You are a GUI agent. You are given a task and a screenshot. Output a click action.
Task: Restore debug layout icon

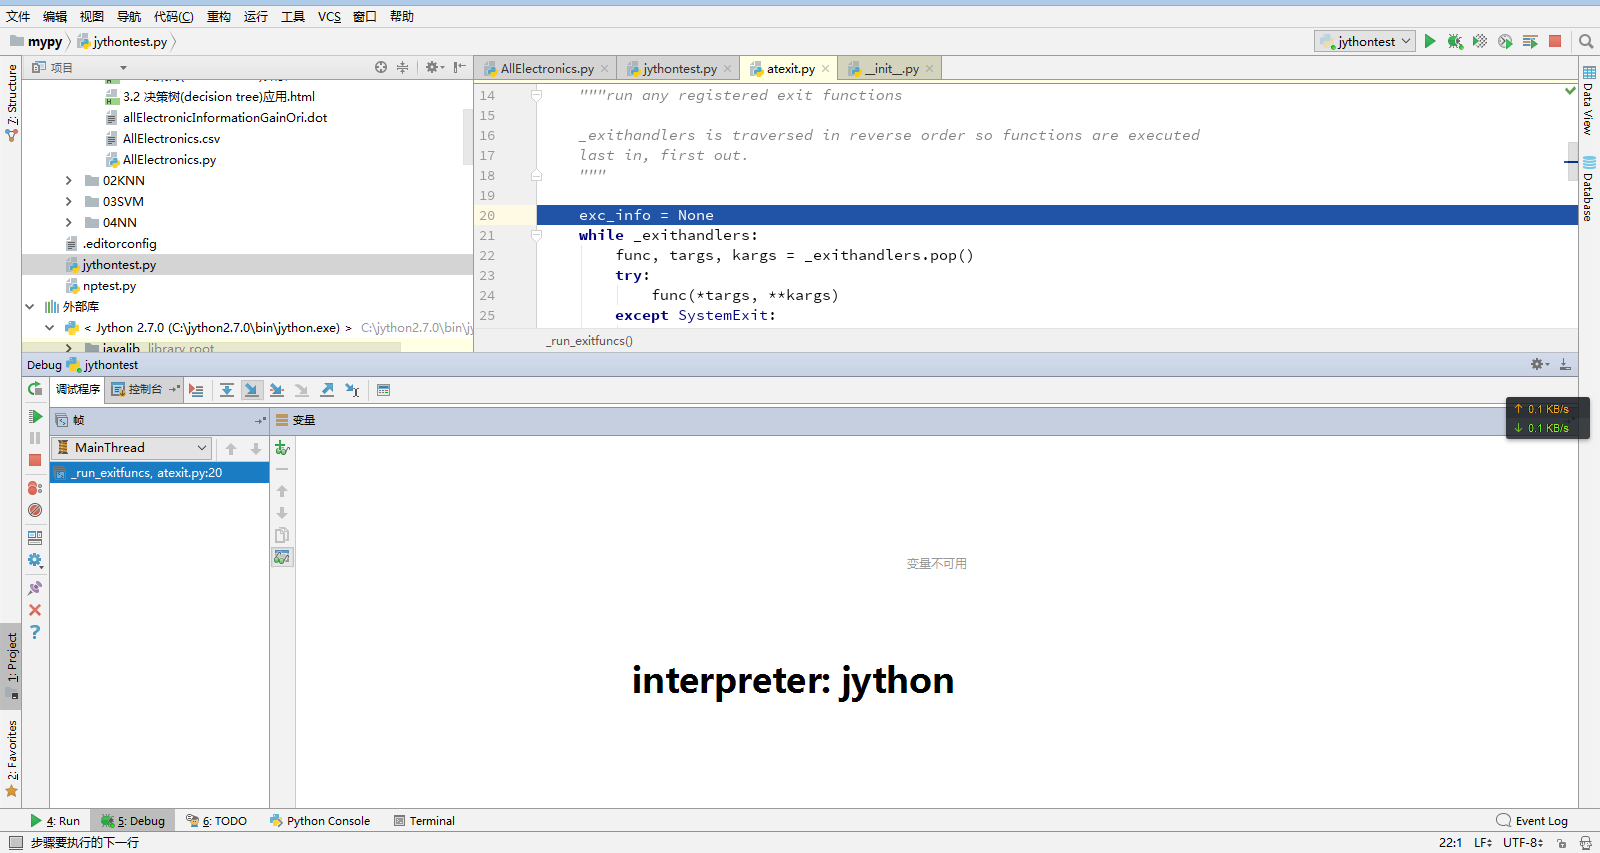35,537
